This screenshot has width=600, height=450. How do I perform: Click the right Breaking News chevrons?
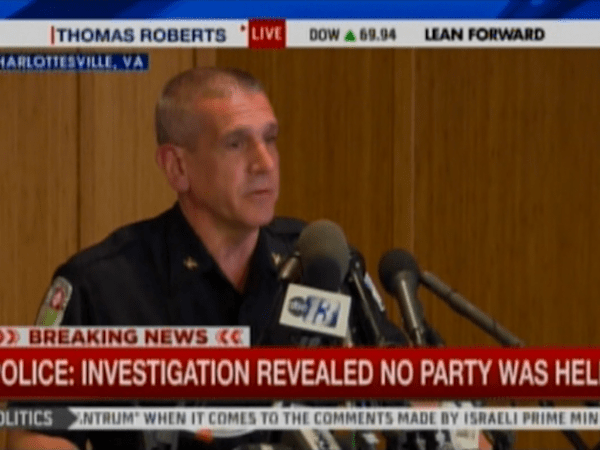[x=229, y=337]
